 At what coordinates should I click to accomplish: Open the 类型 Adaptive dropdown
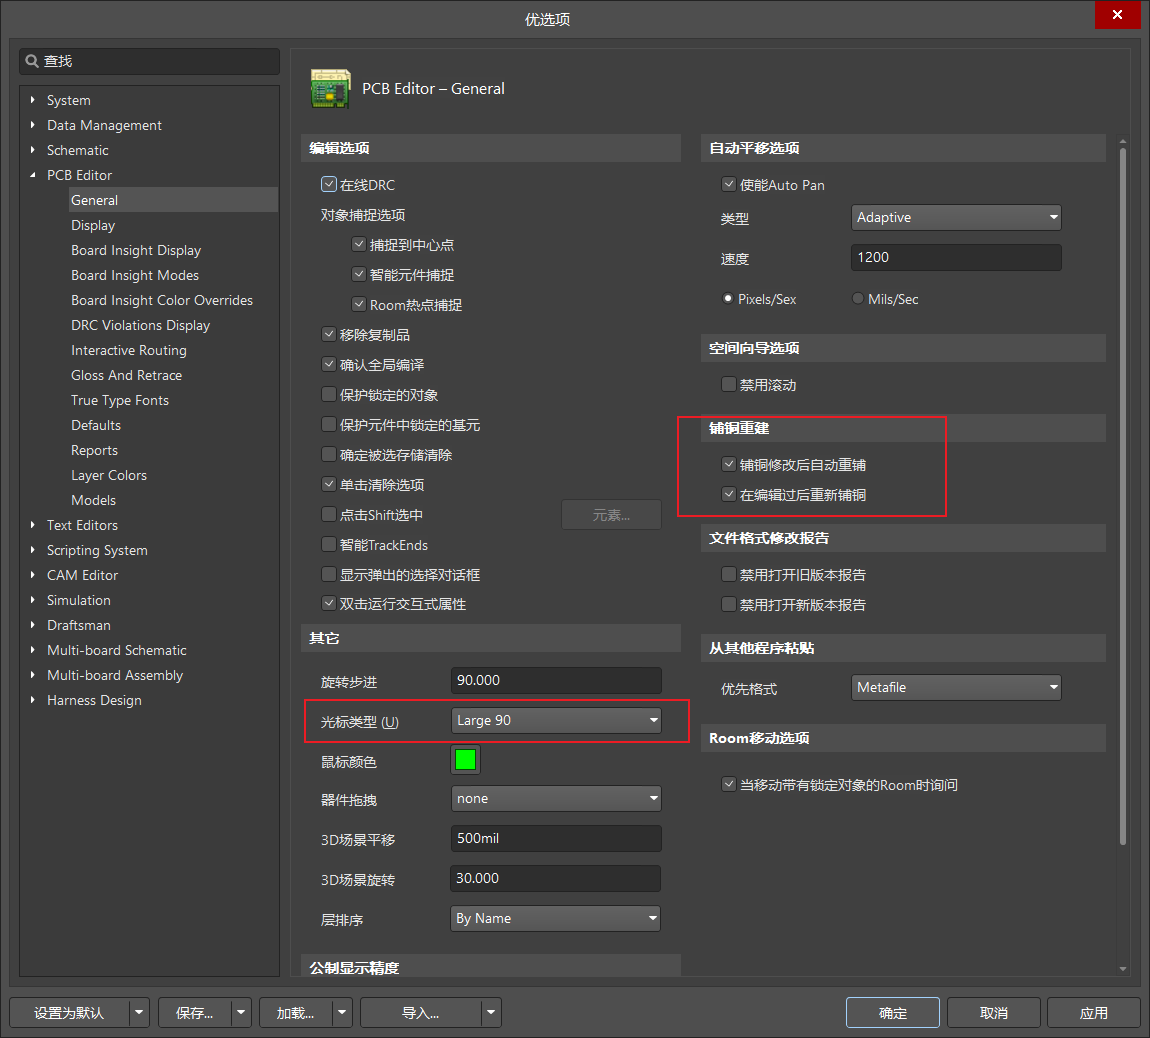(x=956, y=217)
